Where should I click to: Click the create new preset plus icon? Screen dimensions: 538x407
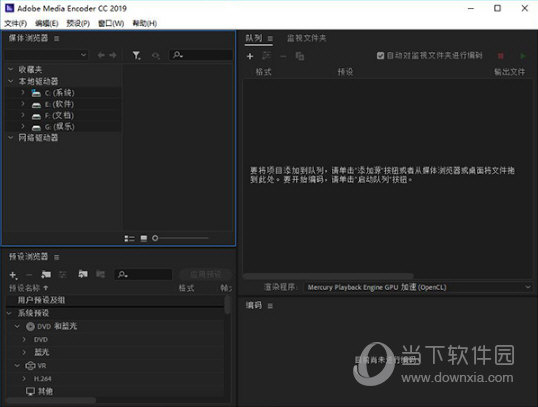click(x=13, y=275)
